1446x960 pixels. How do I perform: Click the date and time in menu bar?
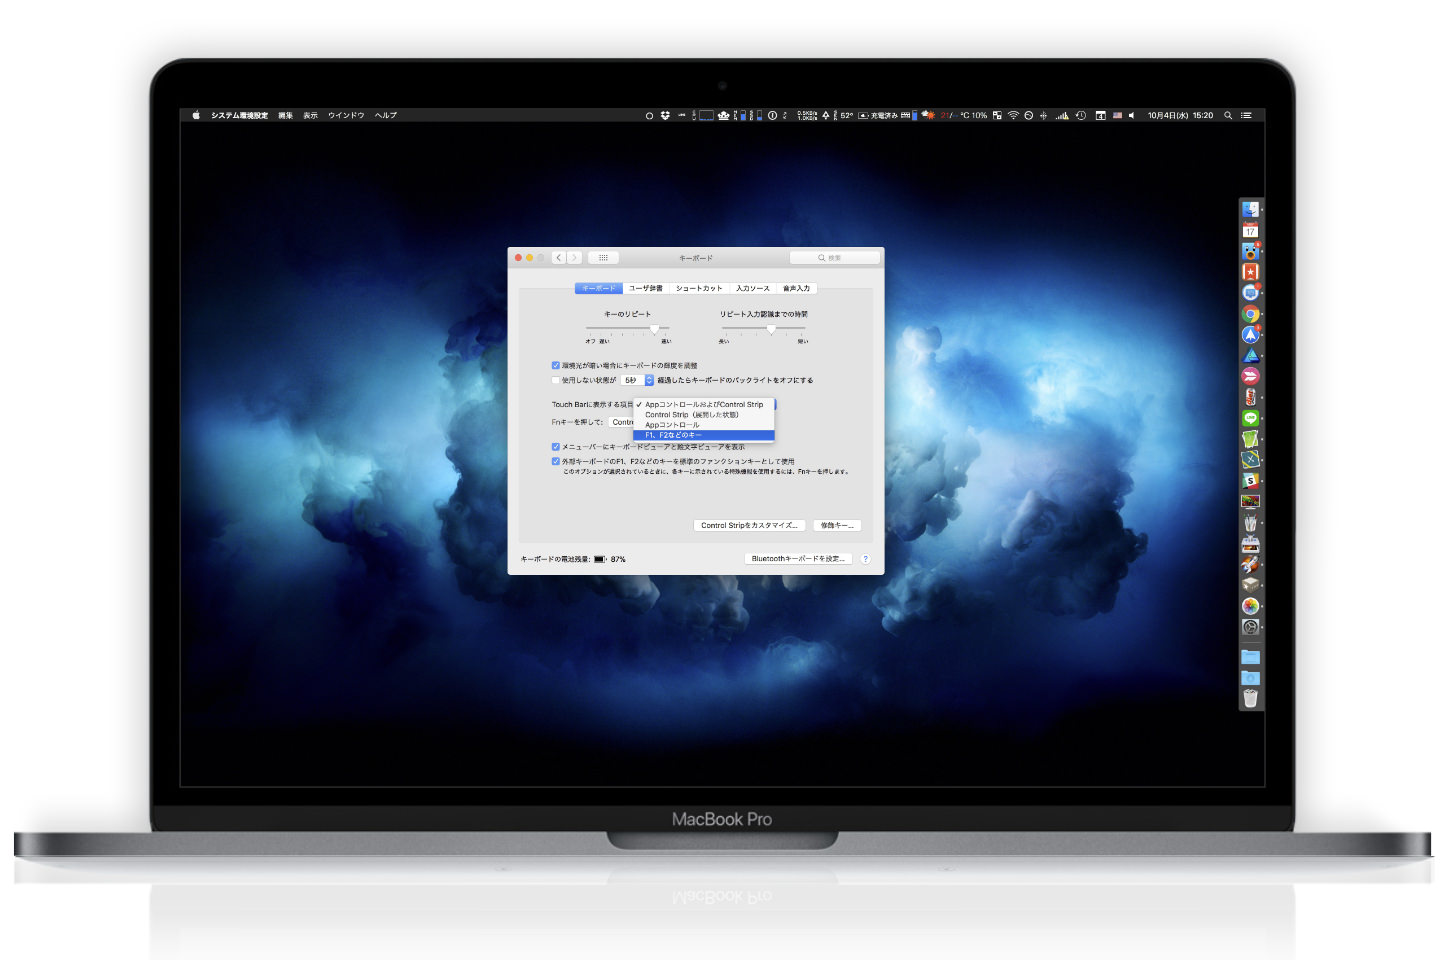click(x=1180, y=115)
